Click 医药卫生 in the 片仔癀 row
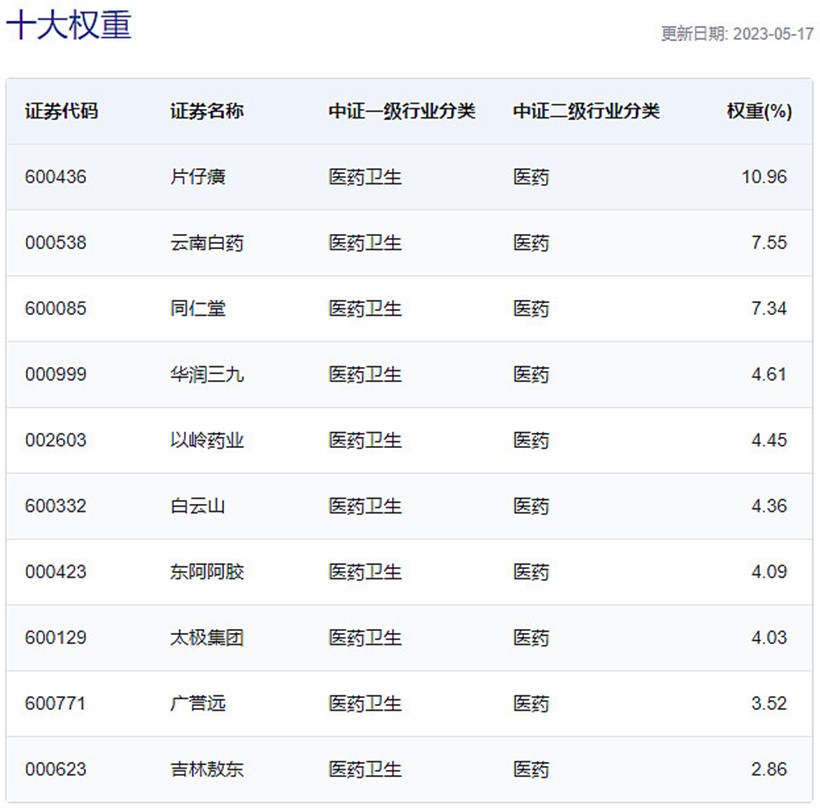The width and height of the screenshot is (820, 811). 365,177
